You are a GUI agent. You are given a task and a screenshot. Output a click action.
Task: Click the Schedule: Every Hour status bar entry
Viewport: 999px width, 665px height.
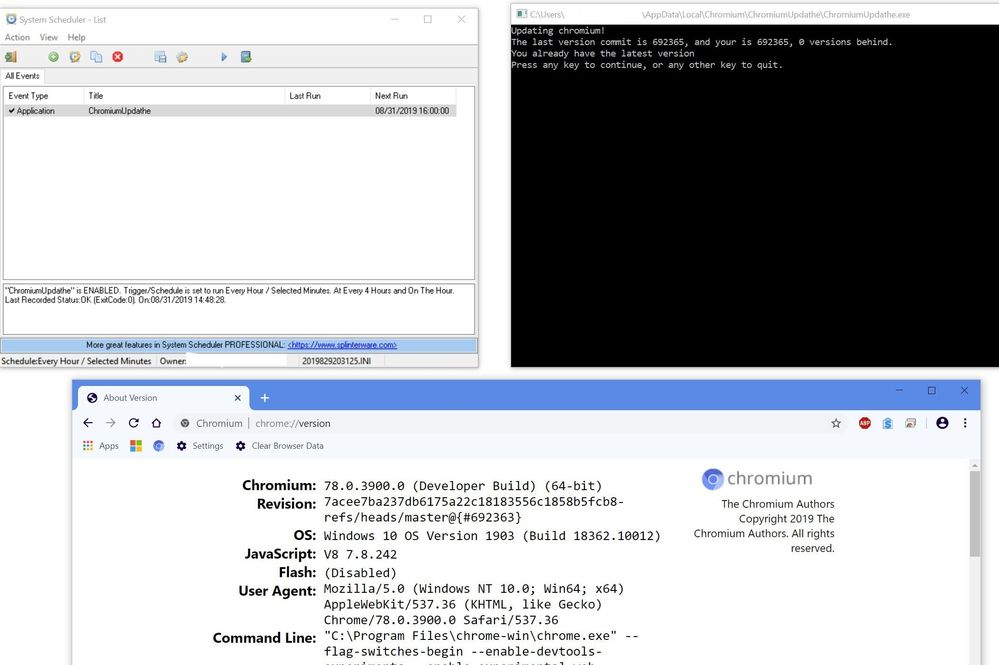coord(76,361)
